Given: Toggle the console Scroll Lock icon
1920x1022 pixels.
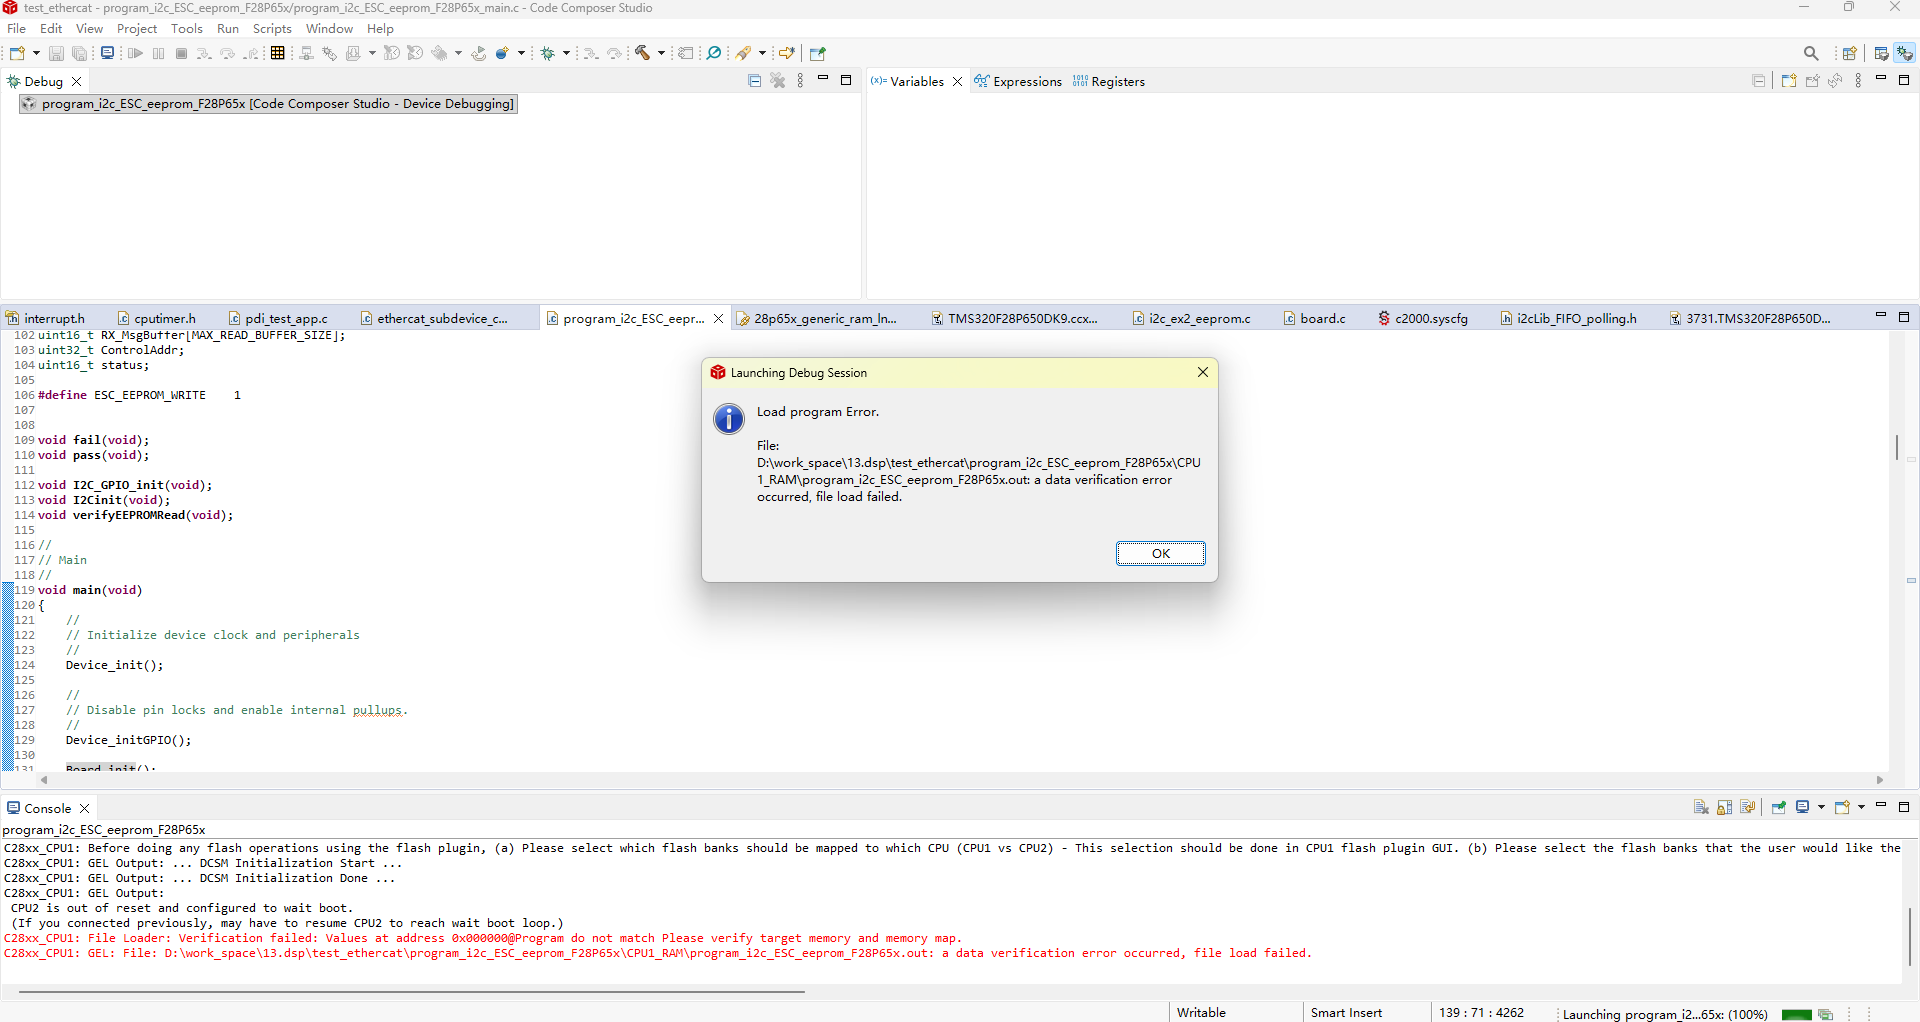Looking at the screenshot, I should coord(1724,808).
